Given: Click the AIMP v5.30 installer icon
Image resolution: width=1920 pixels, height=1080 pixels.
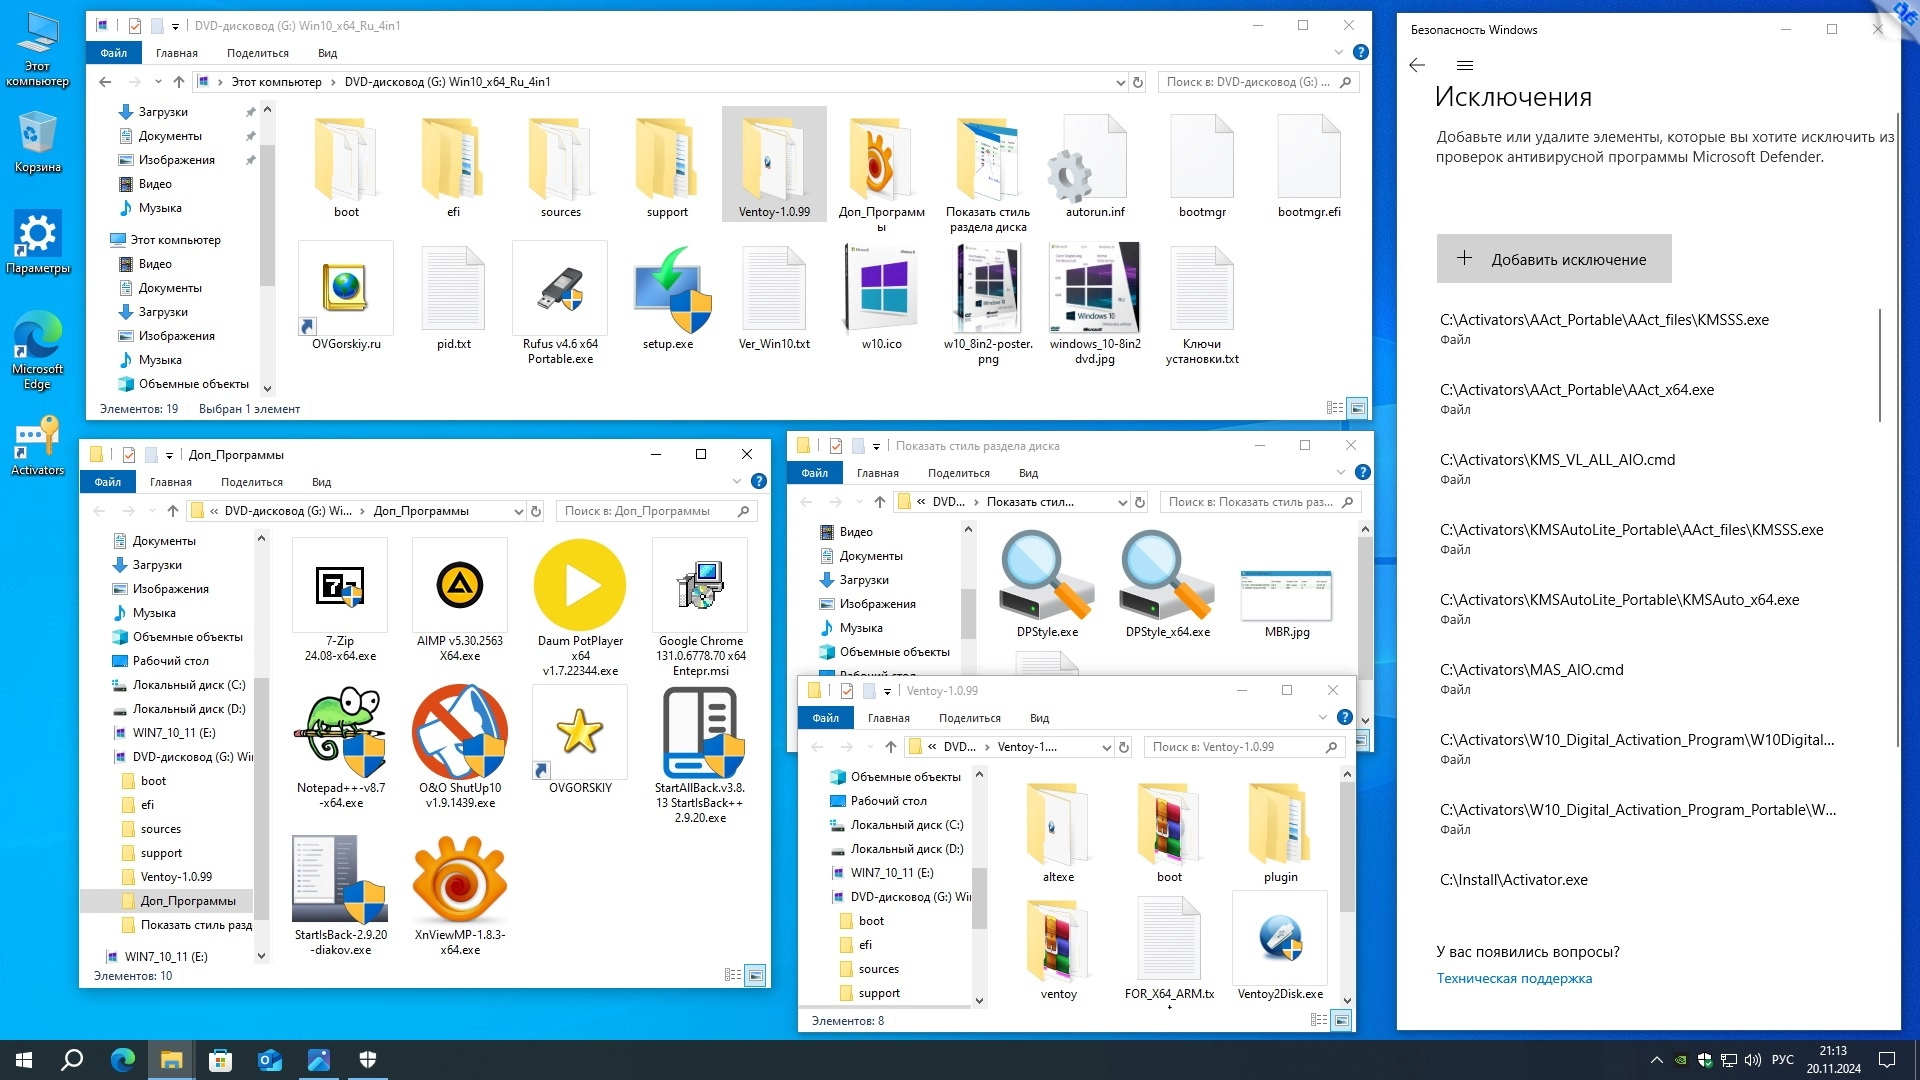Looking at the screenshot, I should click(x=460, y=586).
